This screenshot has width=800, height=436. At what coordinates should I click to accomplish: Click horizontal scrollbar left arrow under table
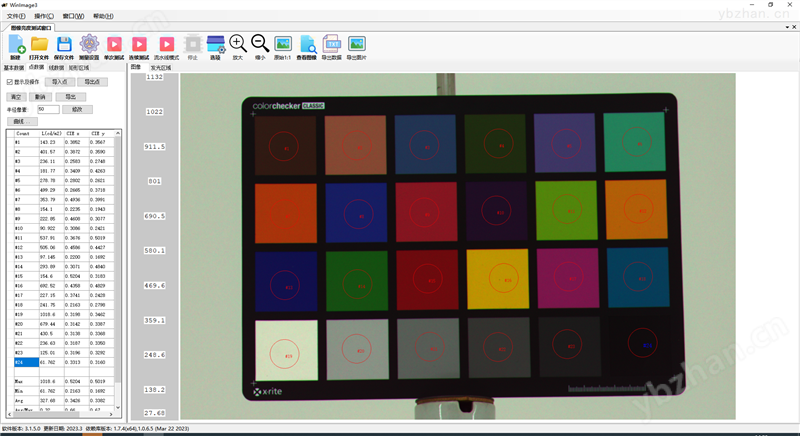click(9, 415)
